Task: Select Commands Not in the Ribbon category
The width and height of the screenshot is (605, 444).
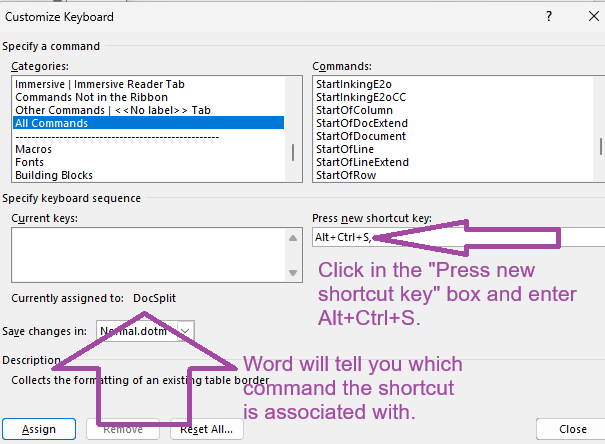Action: click(149, 97)
